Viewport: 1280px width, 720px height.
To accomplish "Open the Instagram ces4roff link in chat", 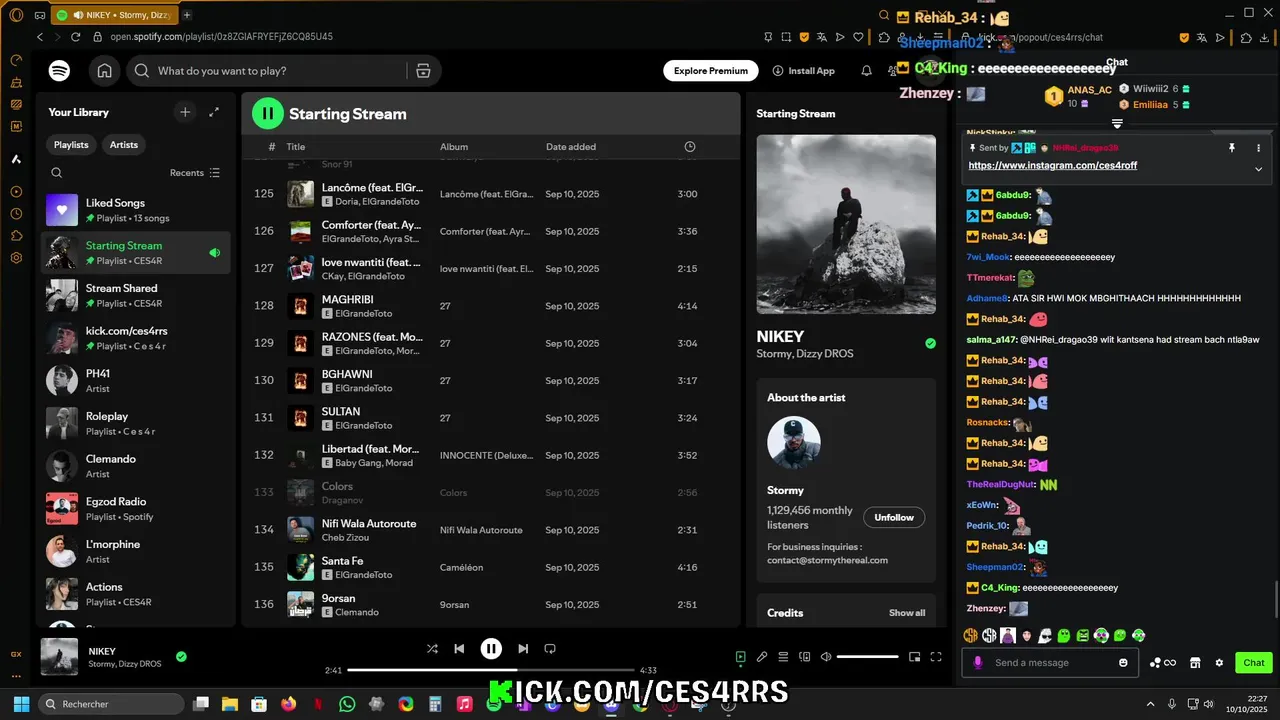I will click(1053, 166).
